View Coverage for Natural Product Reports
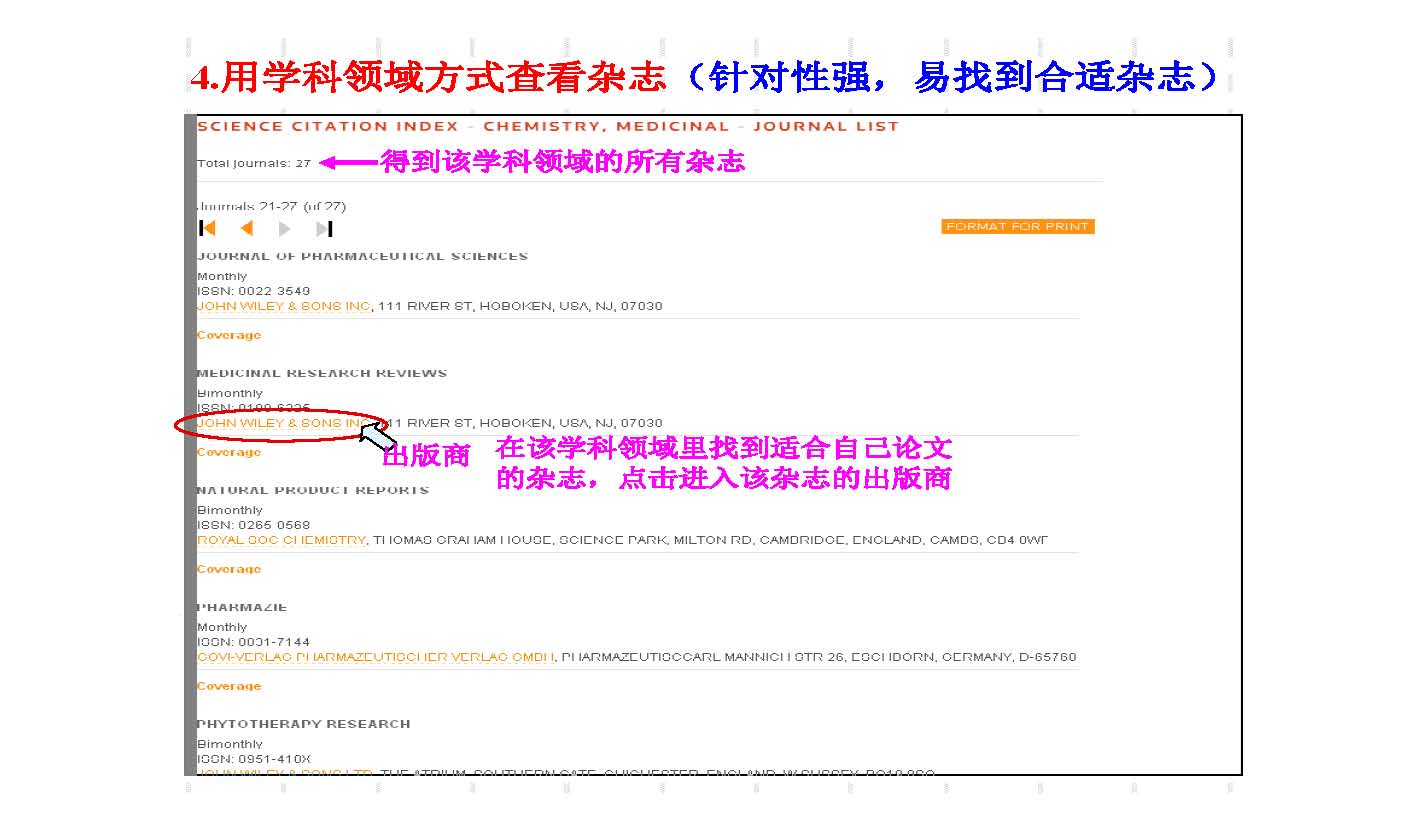Viewport: 1427px width, 835px height. pos(229,569)
